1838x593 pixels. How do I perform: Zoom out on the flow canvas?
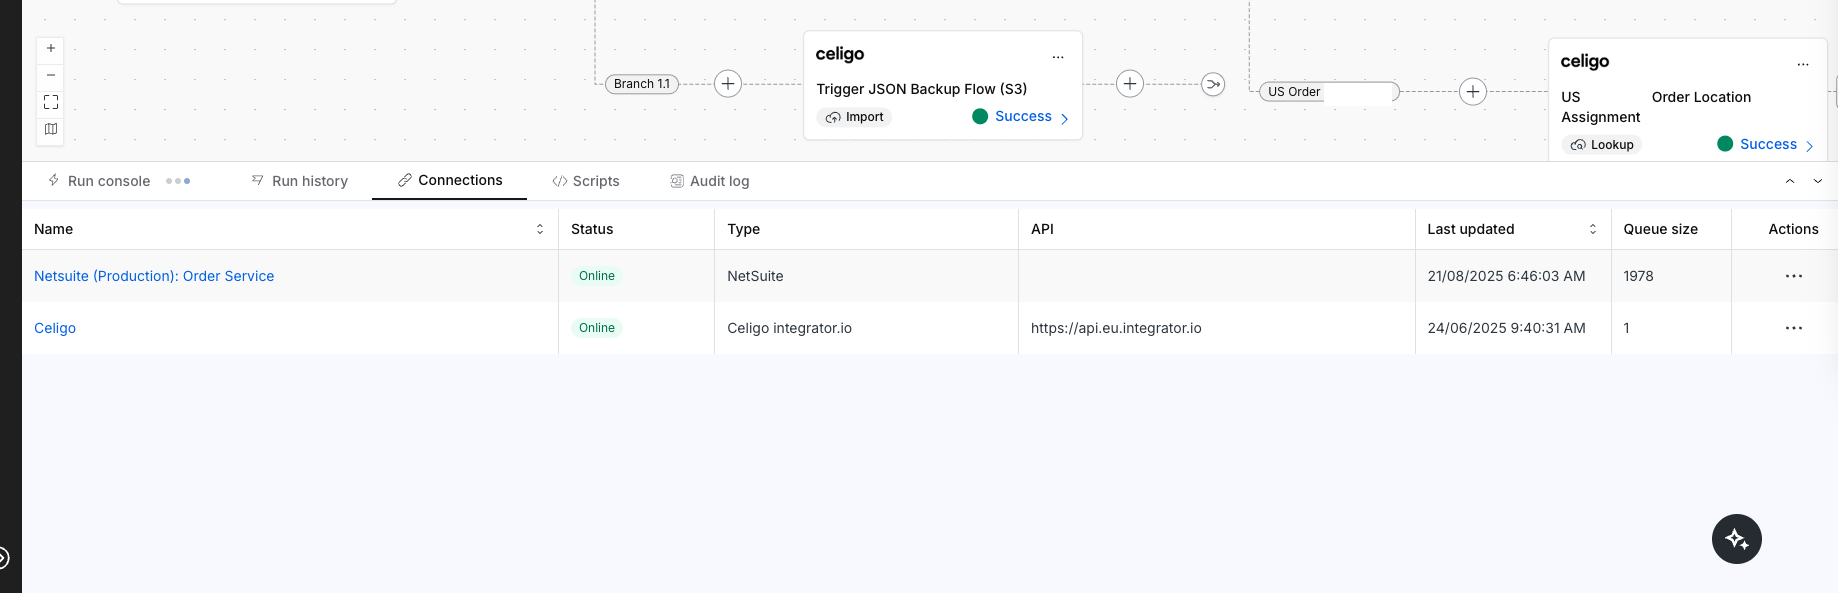51,75
